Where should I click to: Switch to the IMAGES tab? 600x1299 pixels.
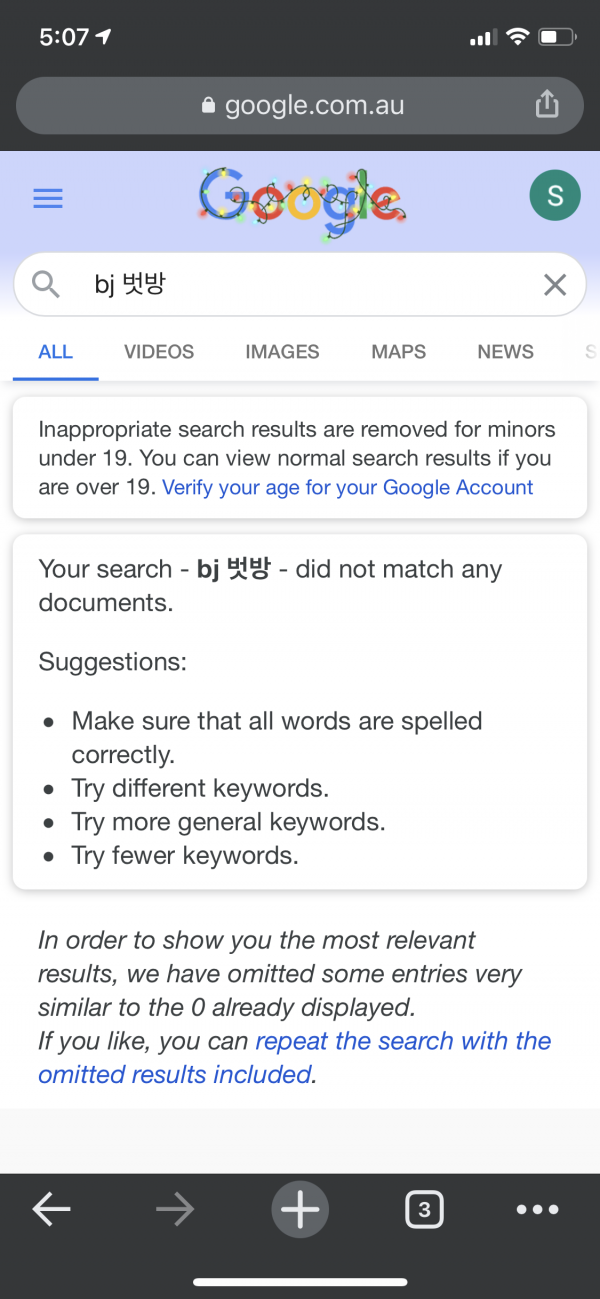(x=282, y=351)
